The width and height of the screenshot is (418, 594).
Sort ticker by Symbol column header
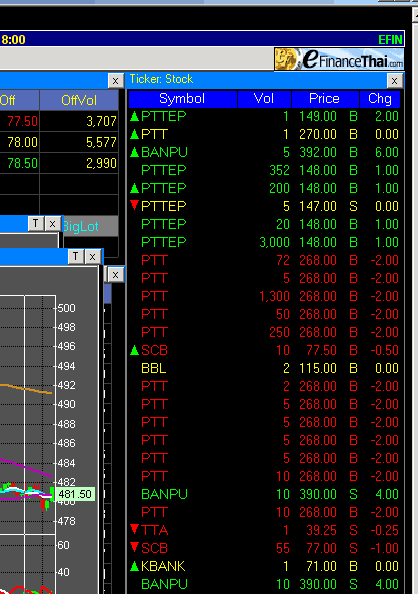[183, 99]
